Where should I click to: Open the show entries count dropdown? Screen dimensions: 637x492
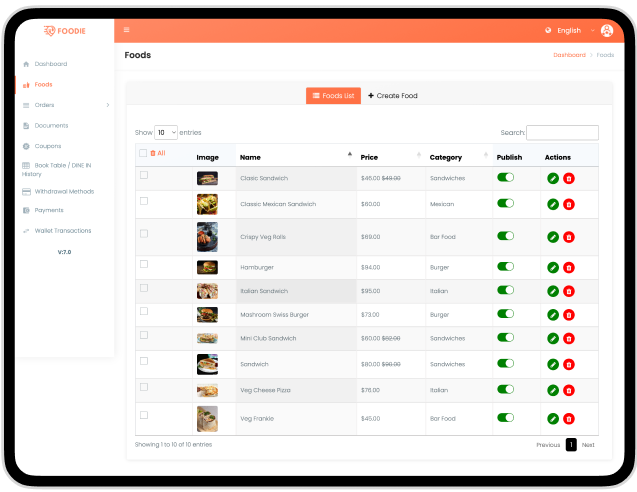tap(166, 132)
